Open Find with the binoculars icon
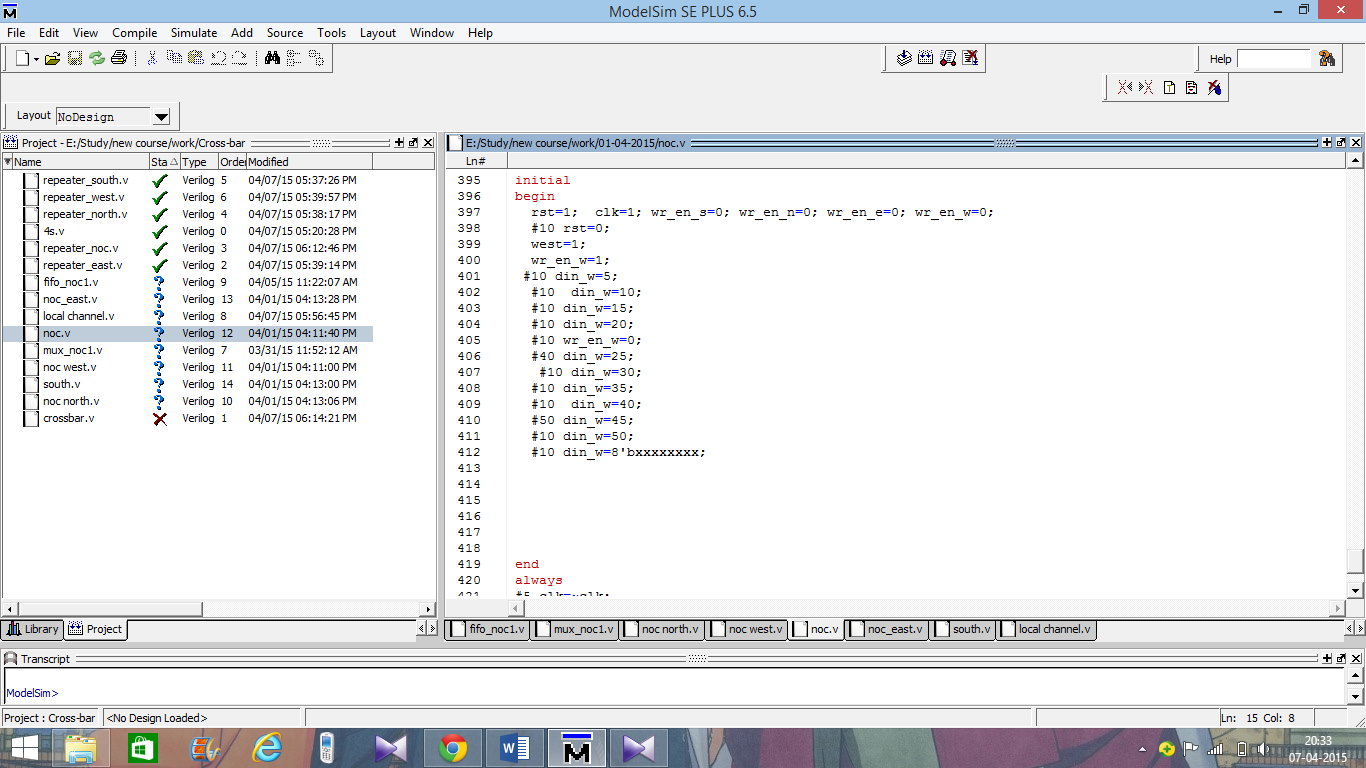This screenshot has height=768, width=1366. [x=272, y=59]
